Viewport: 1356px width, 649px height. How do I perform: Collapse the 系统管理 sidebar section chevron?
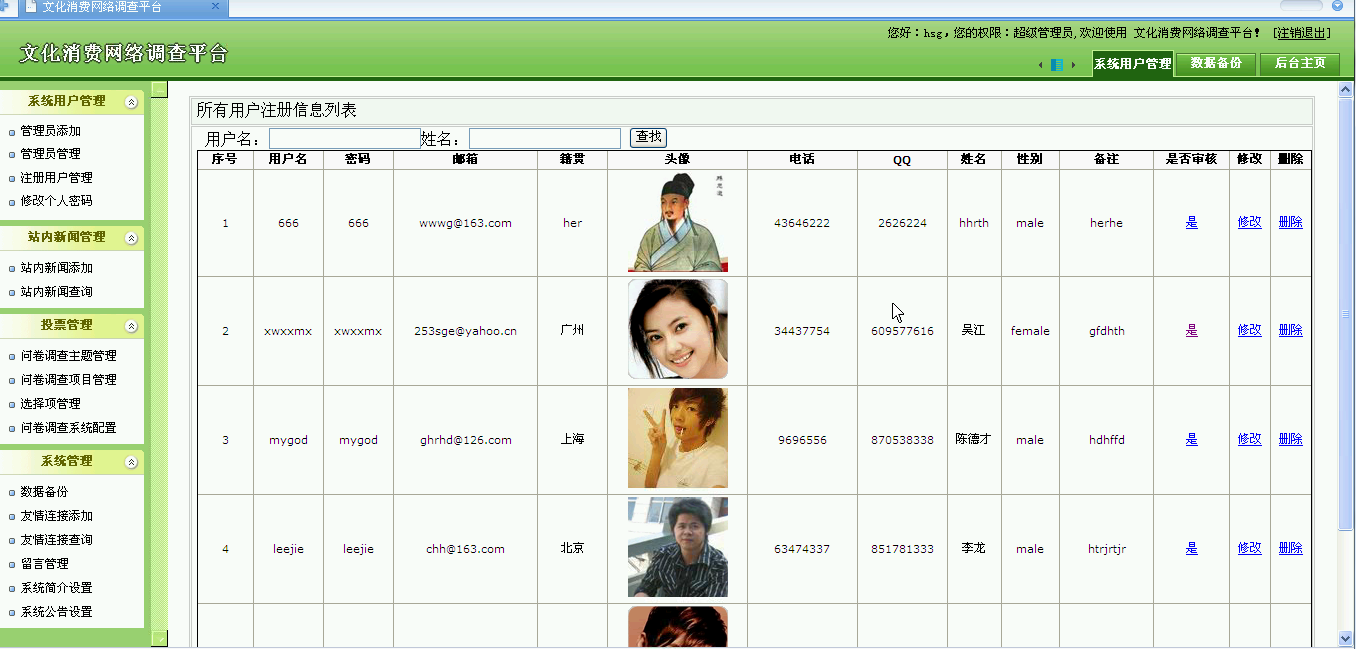131,462
